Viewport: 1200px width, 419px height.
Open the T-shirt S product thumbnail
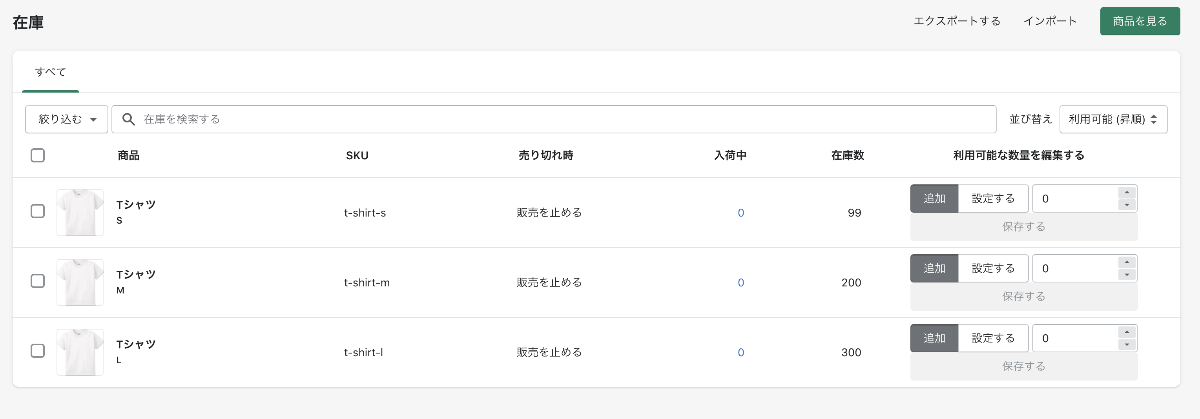coord(80,212)
